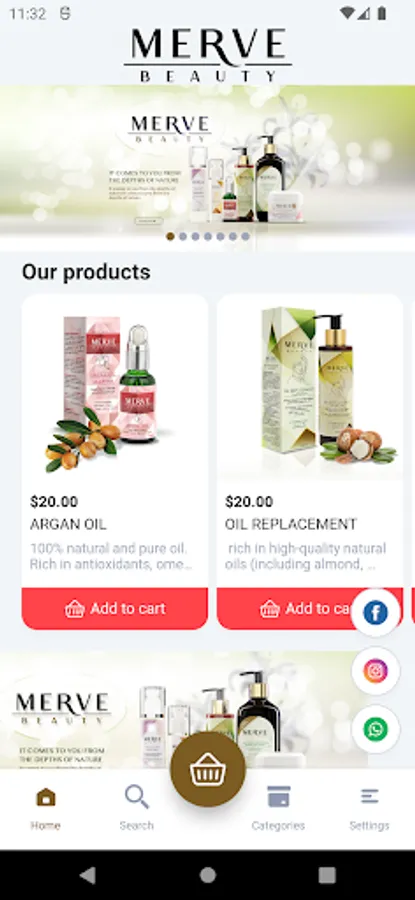
Task: Jump to the last carousel indicator dot
Action: (x=245, y=236)
